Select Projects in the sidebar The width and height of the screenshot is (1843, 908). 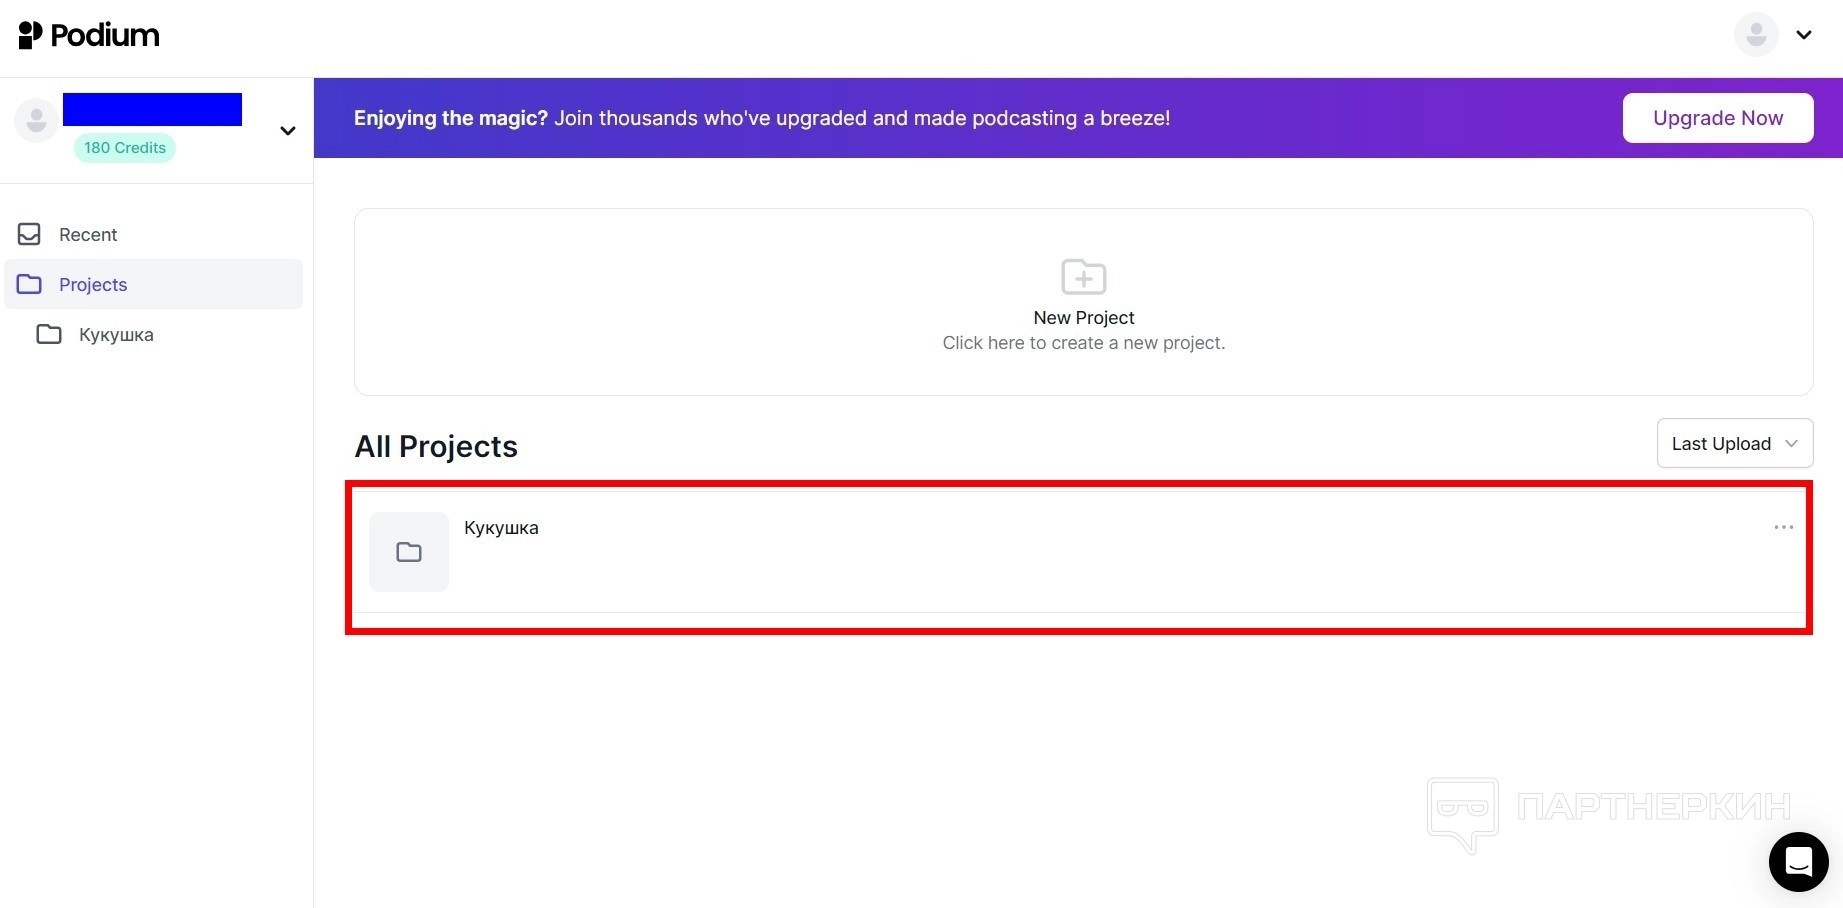pos(93,285)
